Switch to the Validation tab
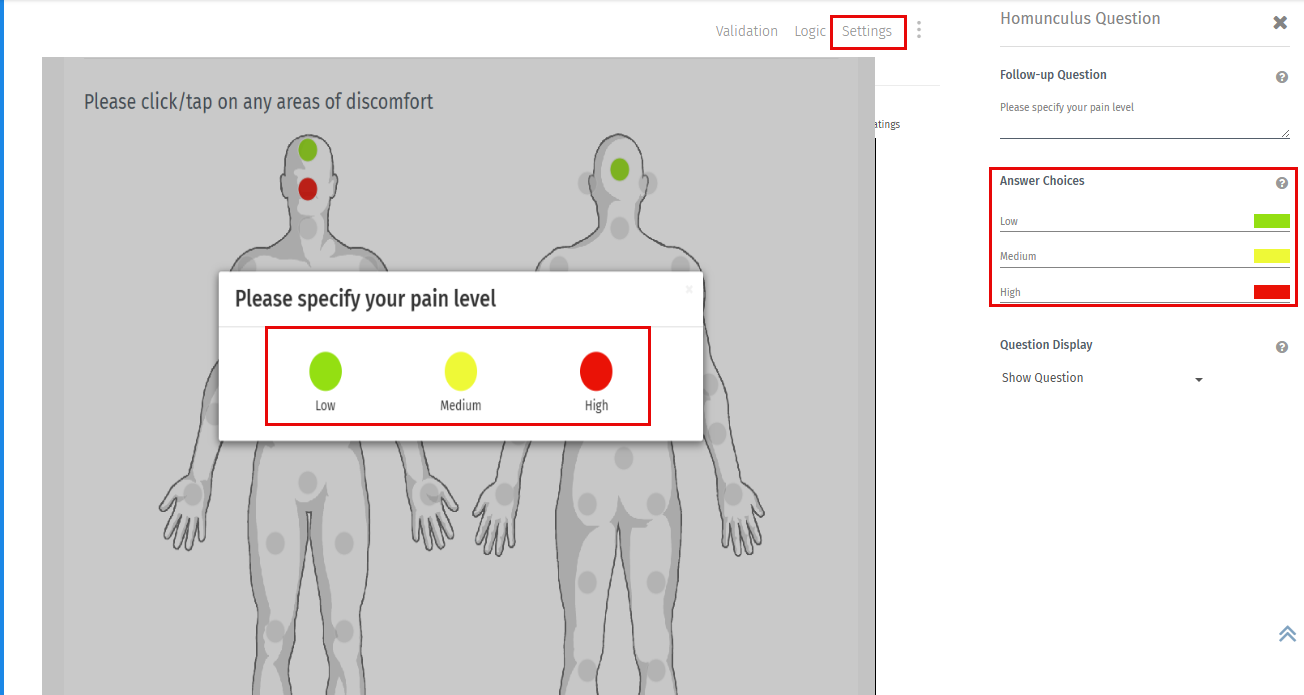The width and height of the screenshot is (1304, 695). click(746, 31)
